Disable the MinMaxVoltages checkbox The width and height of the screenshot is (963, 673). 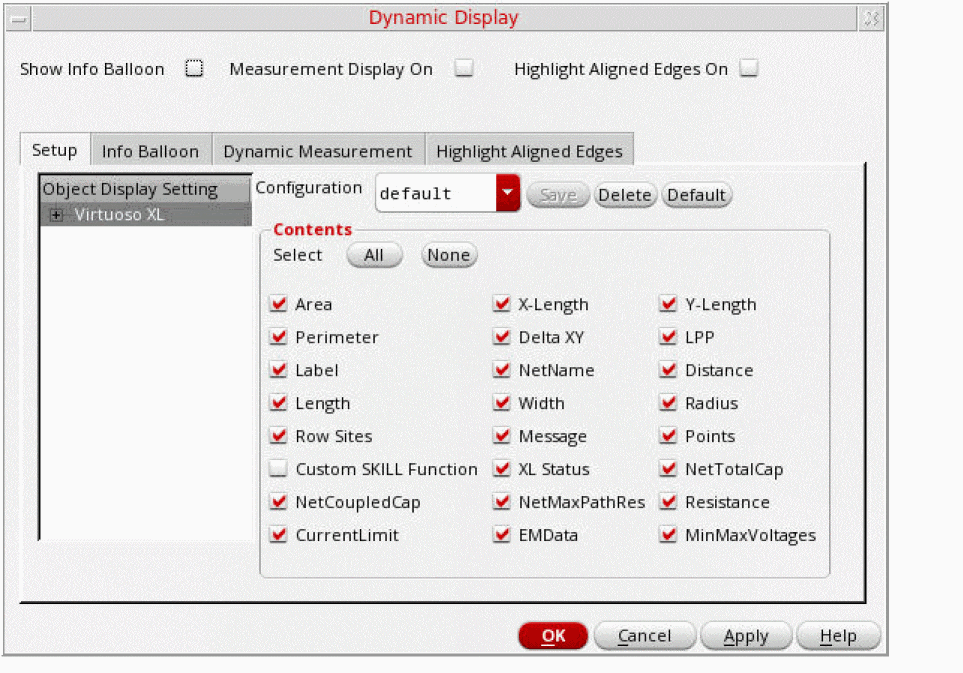click(668, 535)
